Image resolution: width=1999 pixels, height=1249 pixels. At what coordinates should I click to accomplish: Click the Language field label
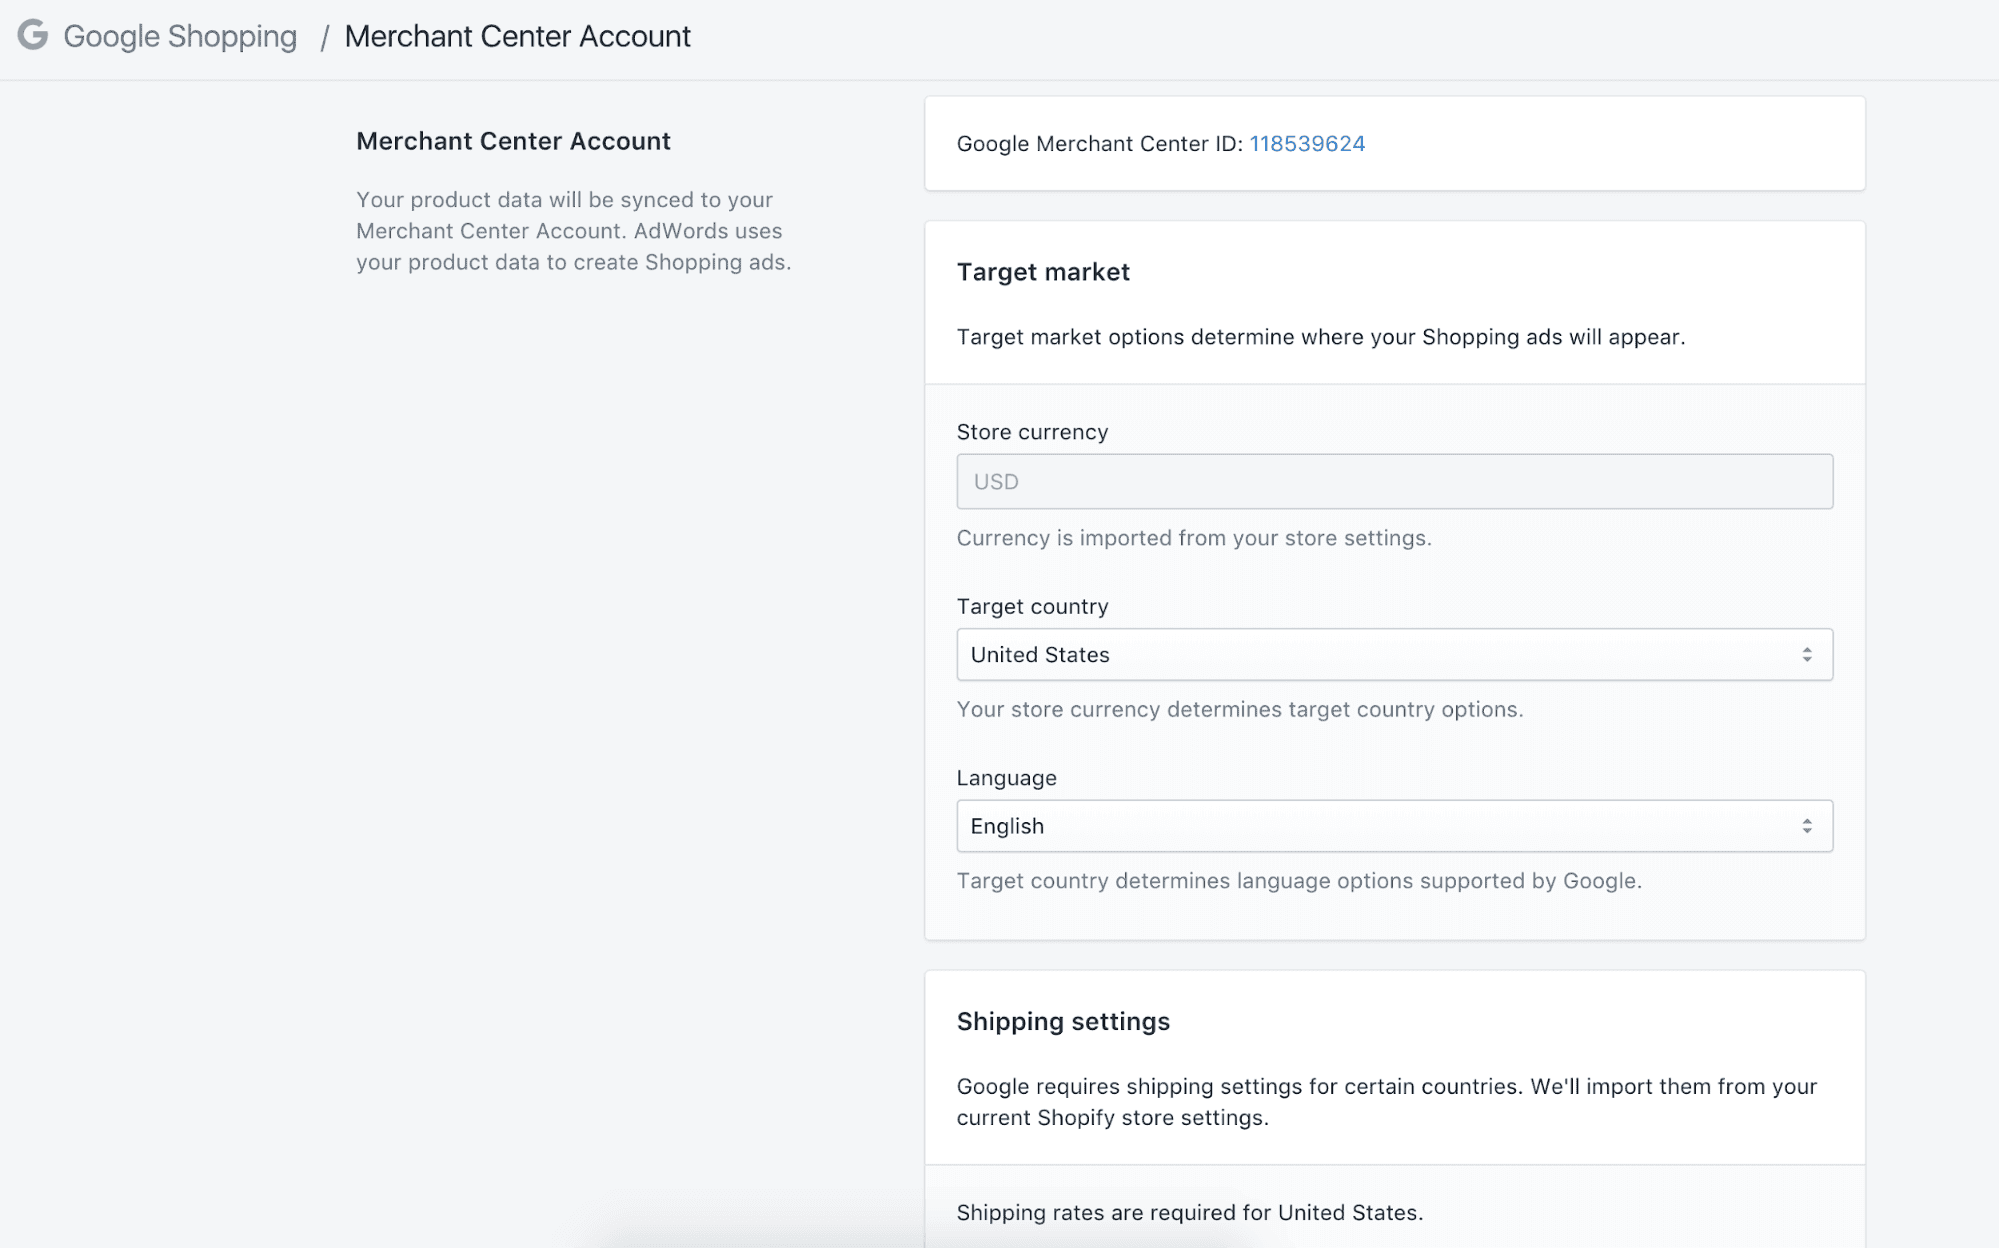pyautogui.click(x=1006, y=778)
